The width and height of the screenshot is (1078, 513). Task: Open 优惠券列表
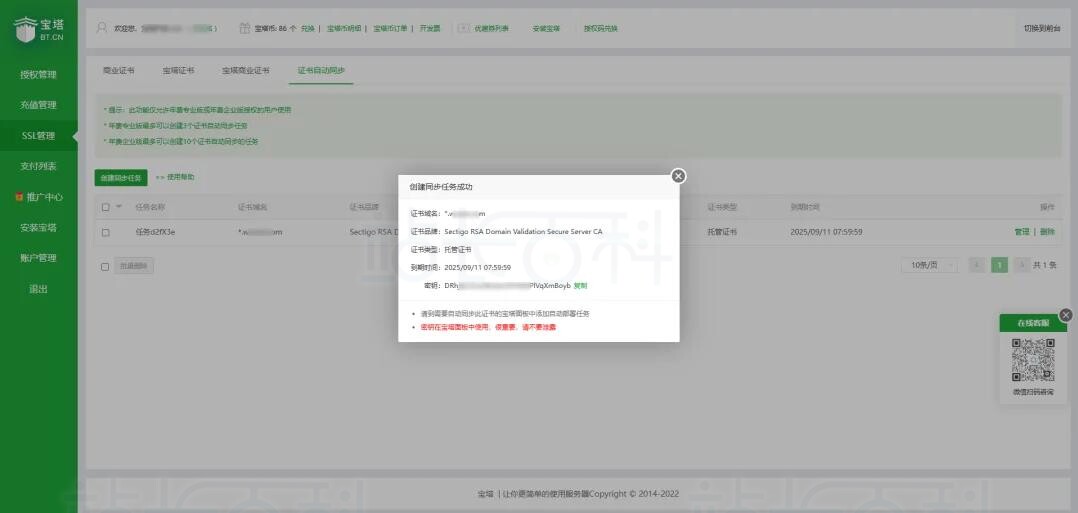coord(492,28)
